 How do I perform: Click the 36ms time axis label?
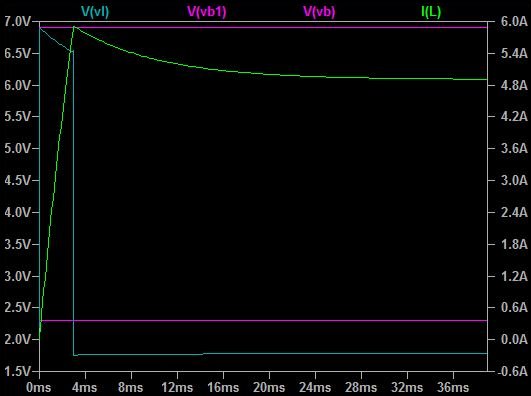tap(453, 387)
